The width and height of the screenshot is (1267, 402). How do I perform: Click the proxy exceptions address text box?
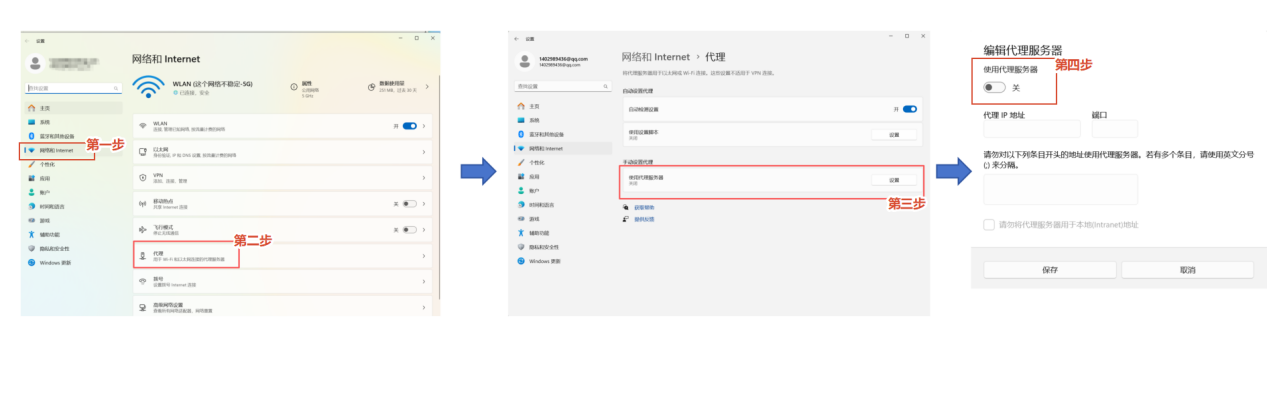[x=1061, y=189]
